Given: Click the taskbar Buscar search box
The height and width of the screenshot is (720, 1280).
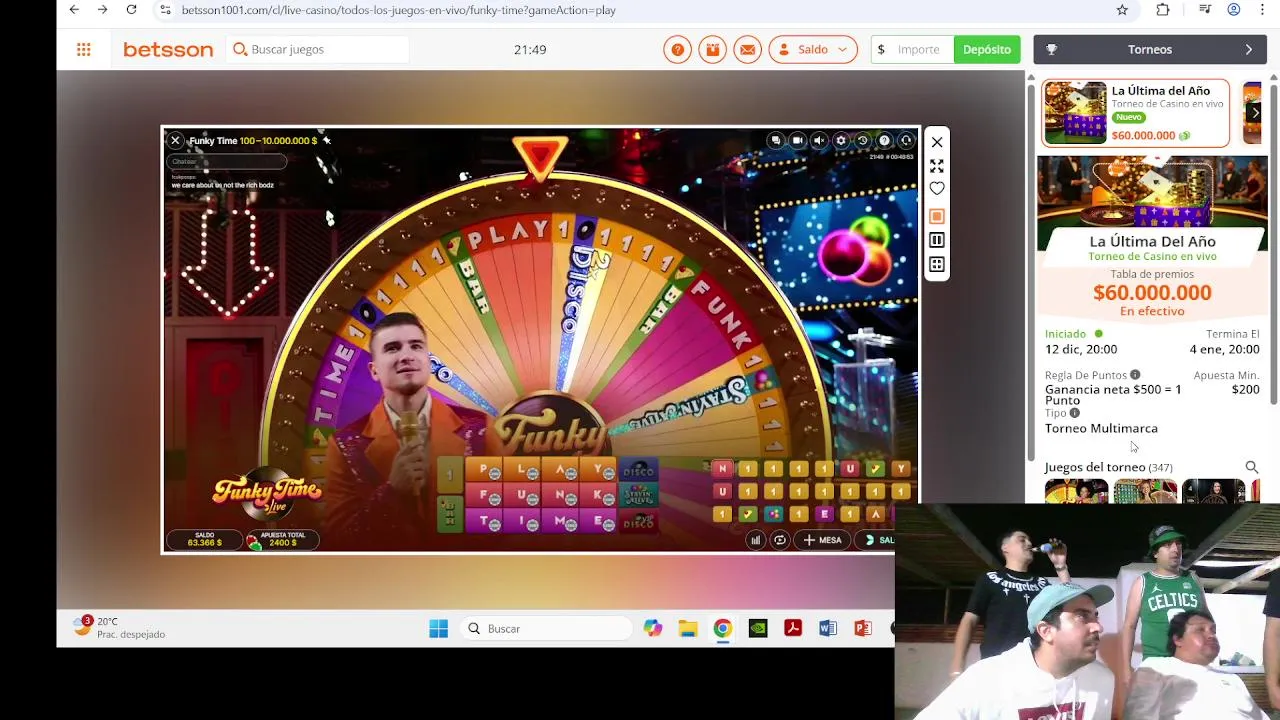Looking at the screenshot, I should tap(547, 628).
